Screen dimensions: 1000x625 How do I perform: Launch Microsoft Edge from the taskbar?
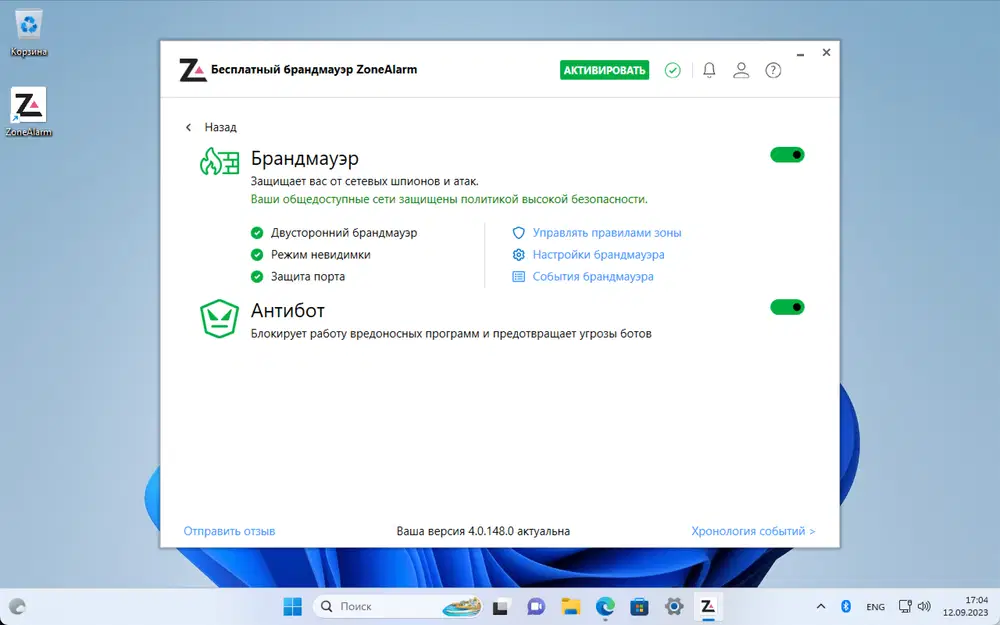point(605,606)
